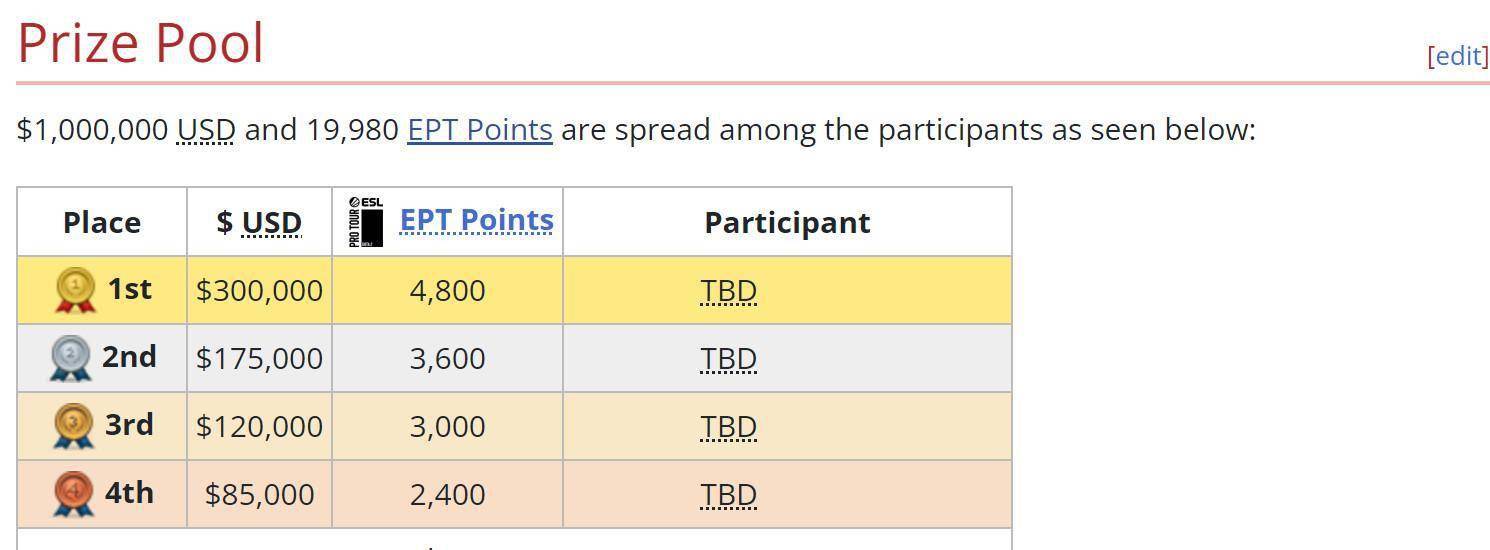Click the Place column header
Screen dimensions: 1490x550
click(x=102, y=222)
